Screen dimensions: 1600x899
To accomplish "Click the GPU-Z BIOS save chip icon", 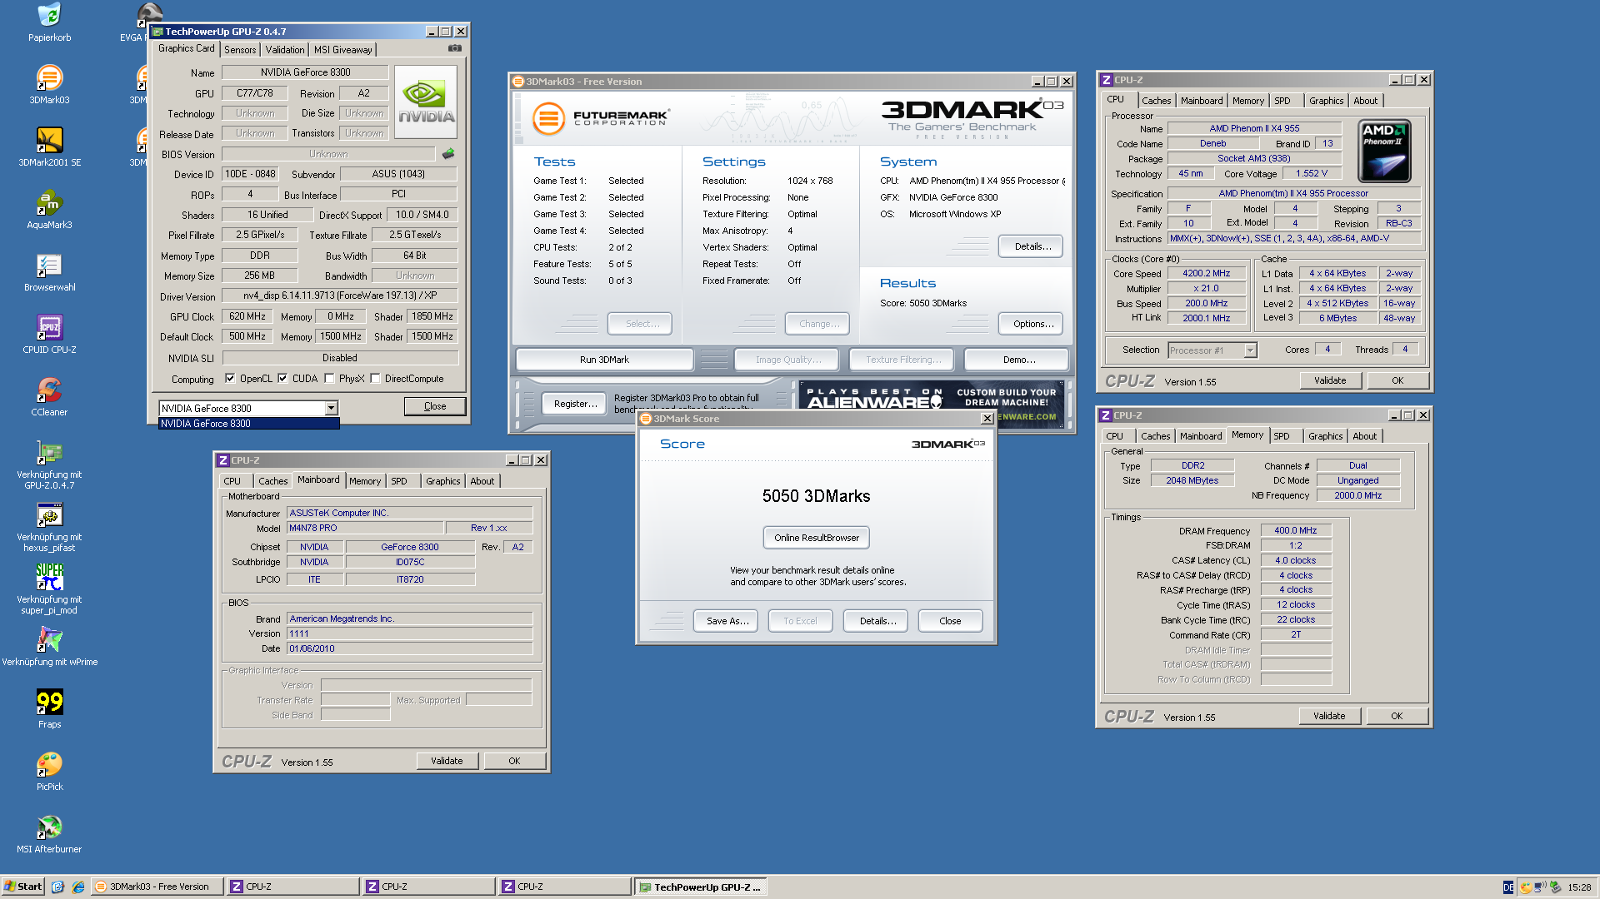I will [x=448, y=154].
